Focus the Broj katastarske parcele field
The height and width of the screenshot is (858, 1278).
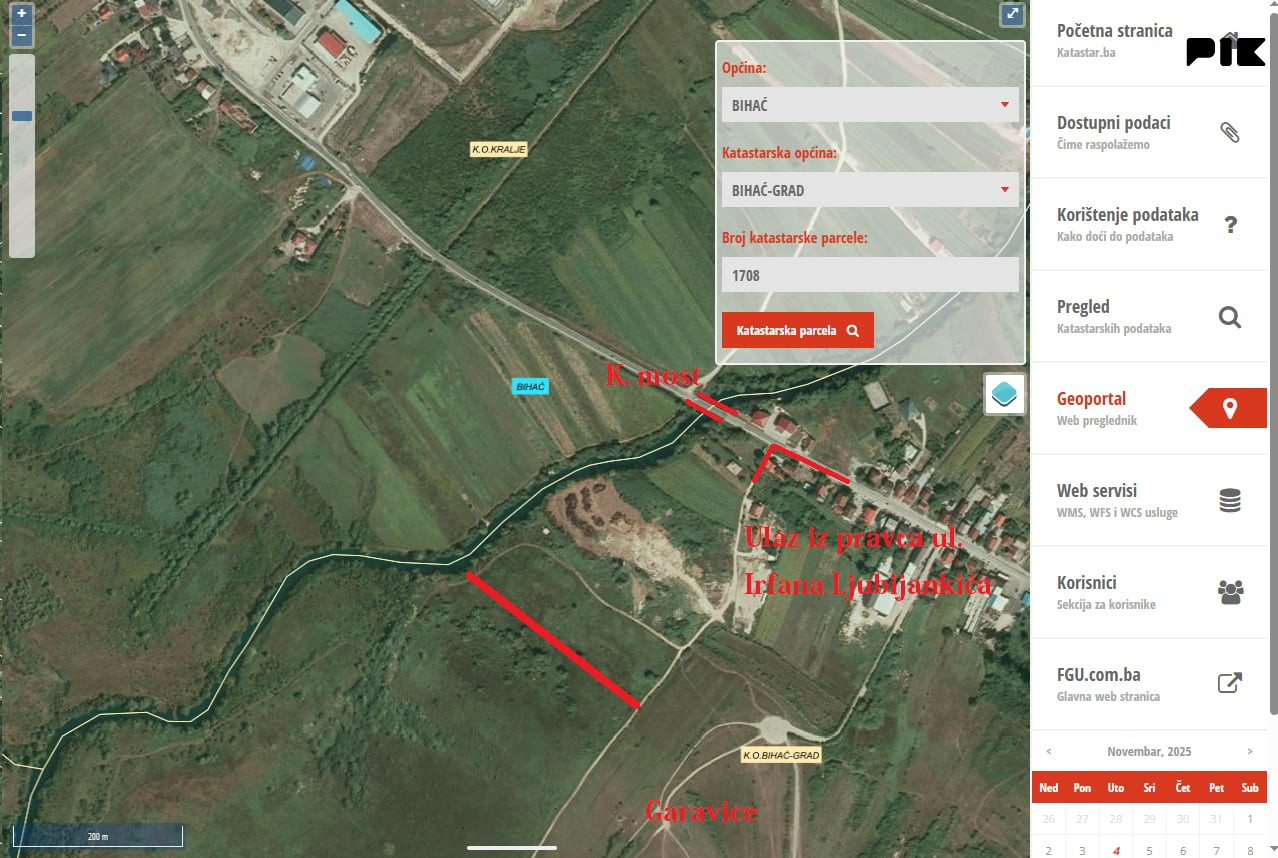[870, 275]
